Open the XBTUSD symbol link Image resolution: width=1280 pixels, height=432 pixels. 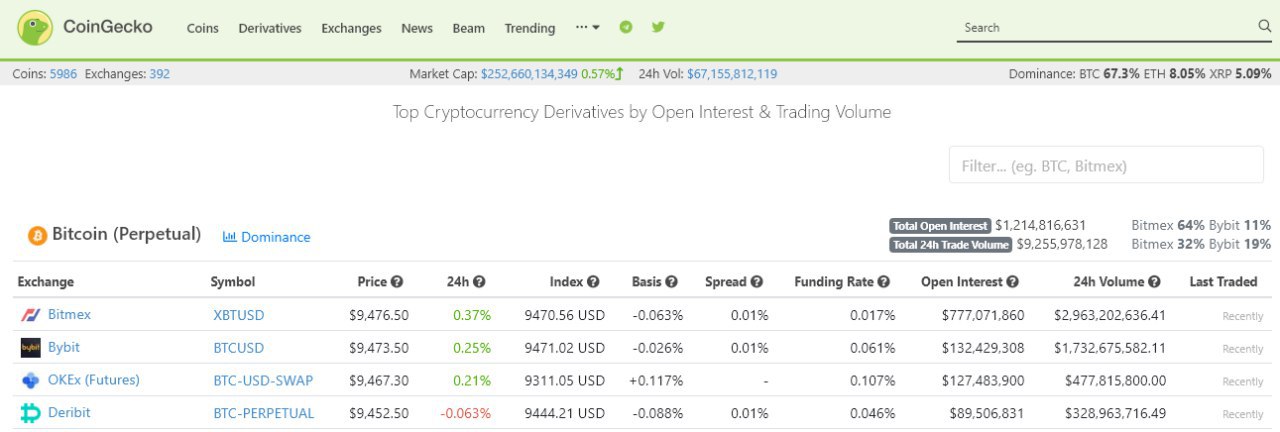[239, 315]
